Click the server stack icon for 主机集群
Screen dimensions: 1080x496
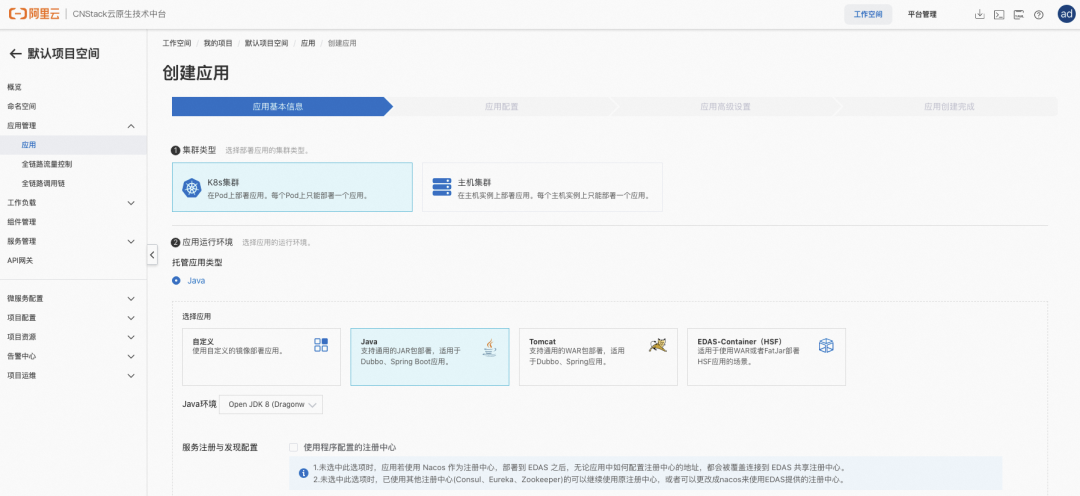[442, 187]
